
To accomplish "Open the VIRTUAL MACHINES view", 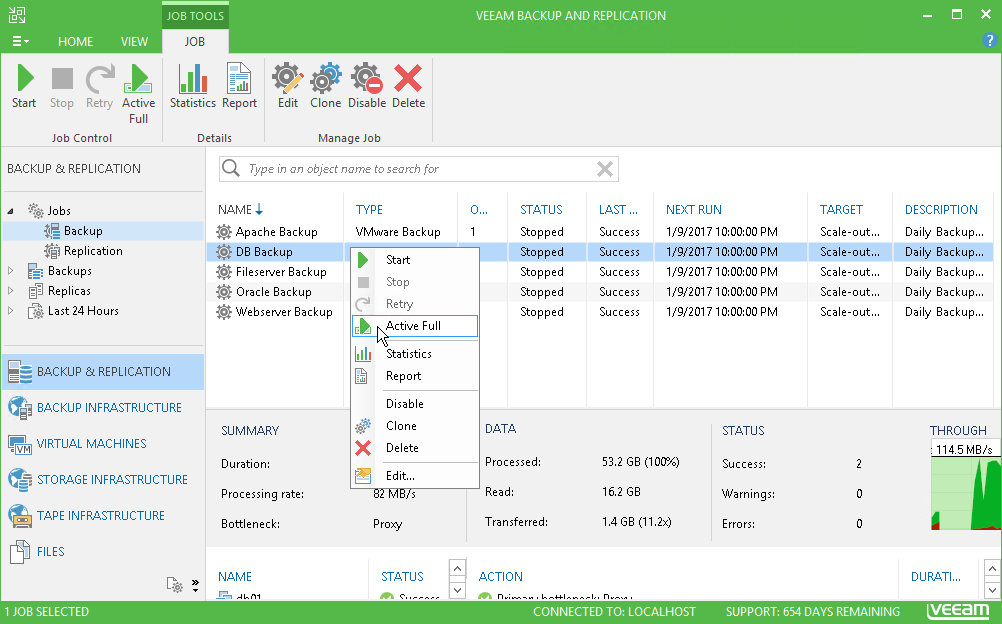I will coord(103,444).
